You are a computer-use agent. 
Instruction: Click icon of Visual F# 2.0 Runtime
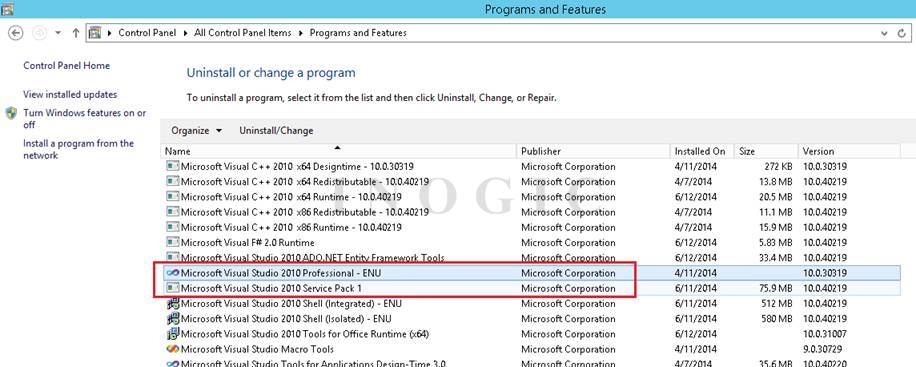point(172,242)
